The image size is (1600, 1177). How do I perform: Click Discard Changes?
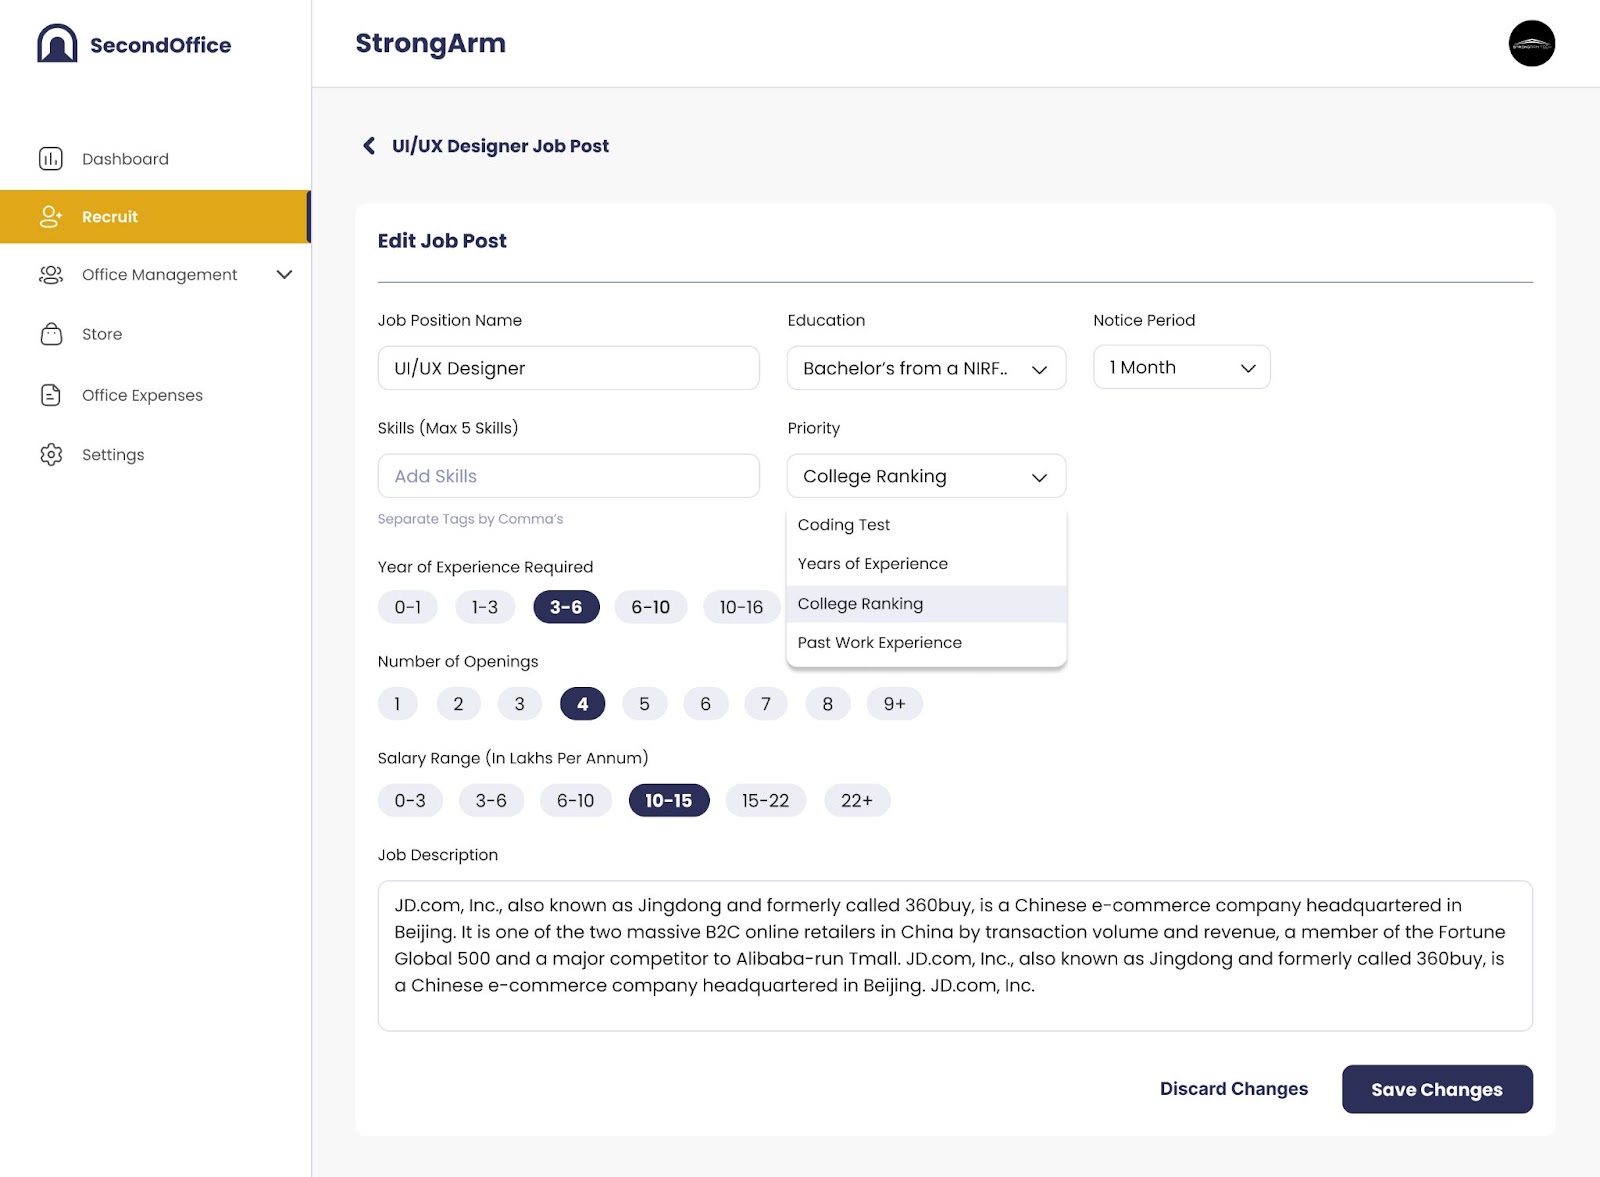[1233, 1089]
